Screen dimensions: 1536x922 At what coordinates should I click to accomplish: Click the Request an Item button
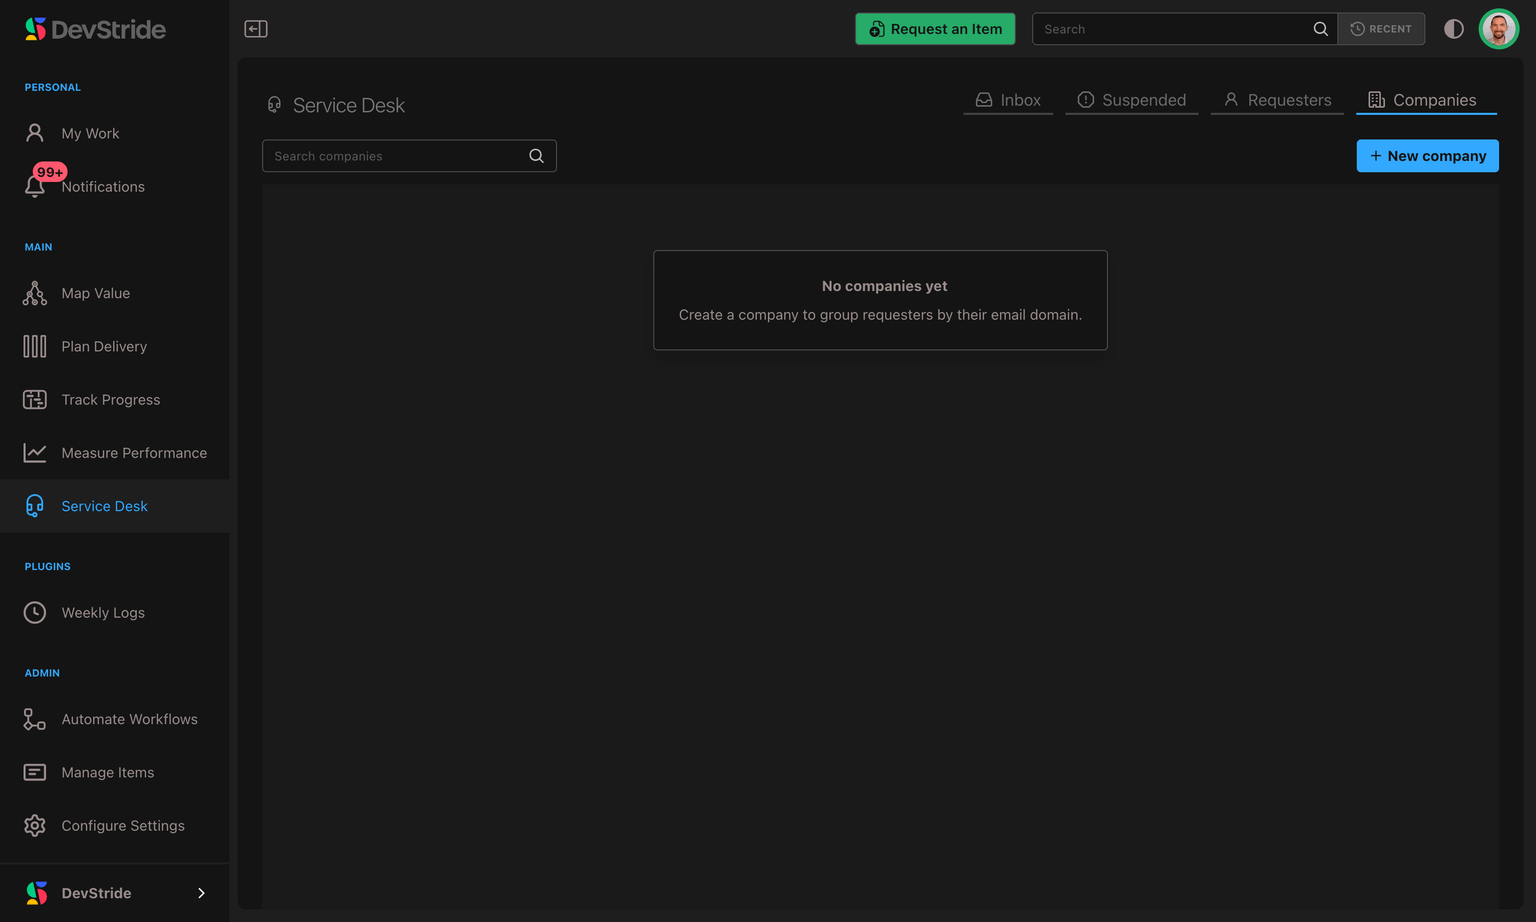coord(935,29)
